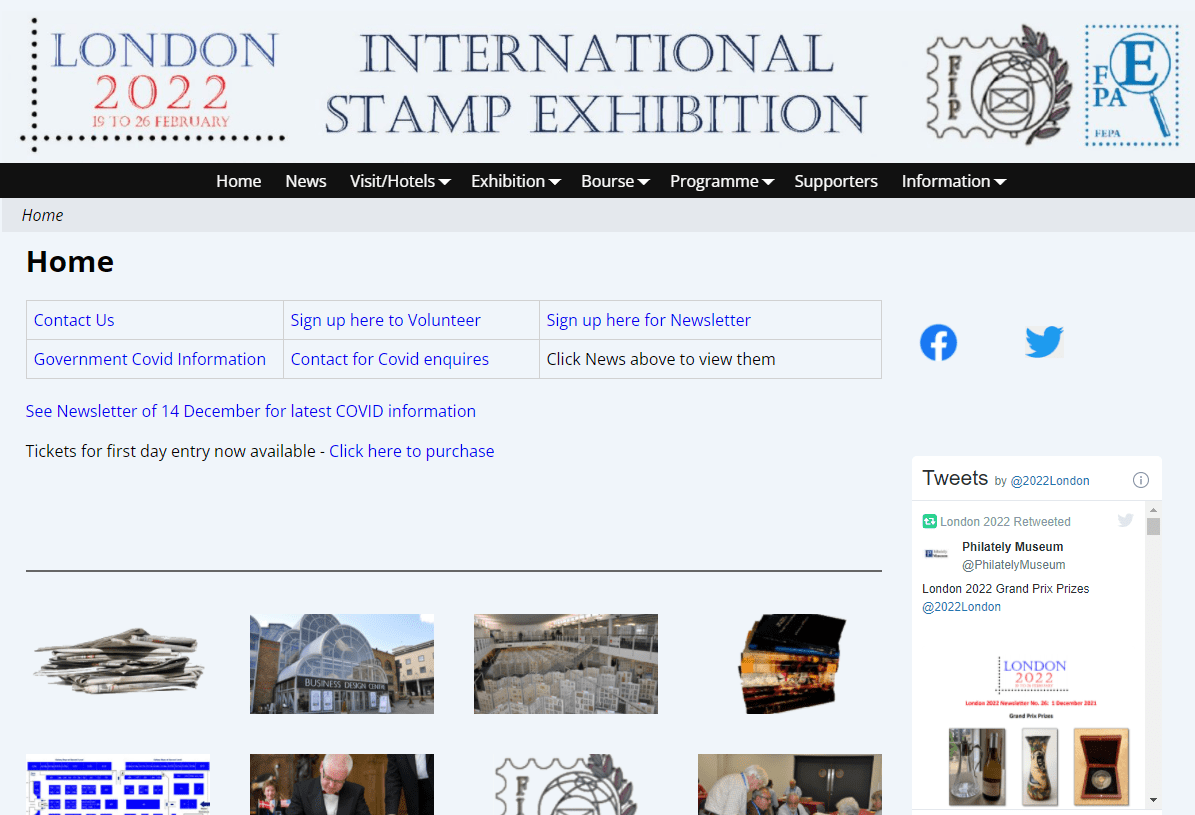Open the News menu item
Image resolution: width=1195 pixels, height=815 pixels.
coord(306,181)
